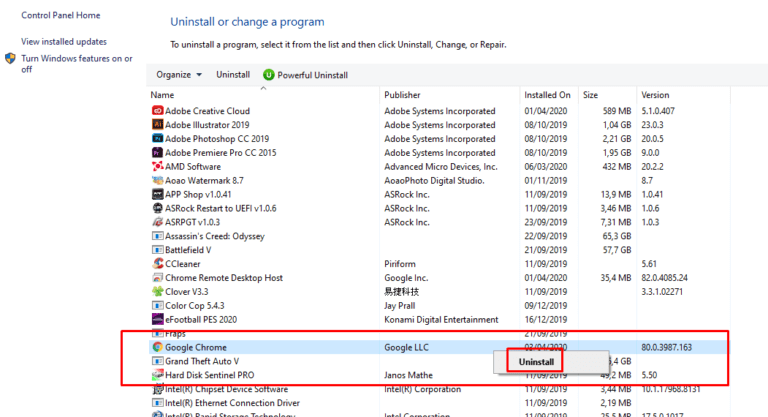Click the Adobe Premiere Pro CC 2015 icon
This screenshot has width=768, height=417.
[157, 152]
